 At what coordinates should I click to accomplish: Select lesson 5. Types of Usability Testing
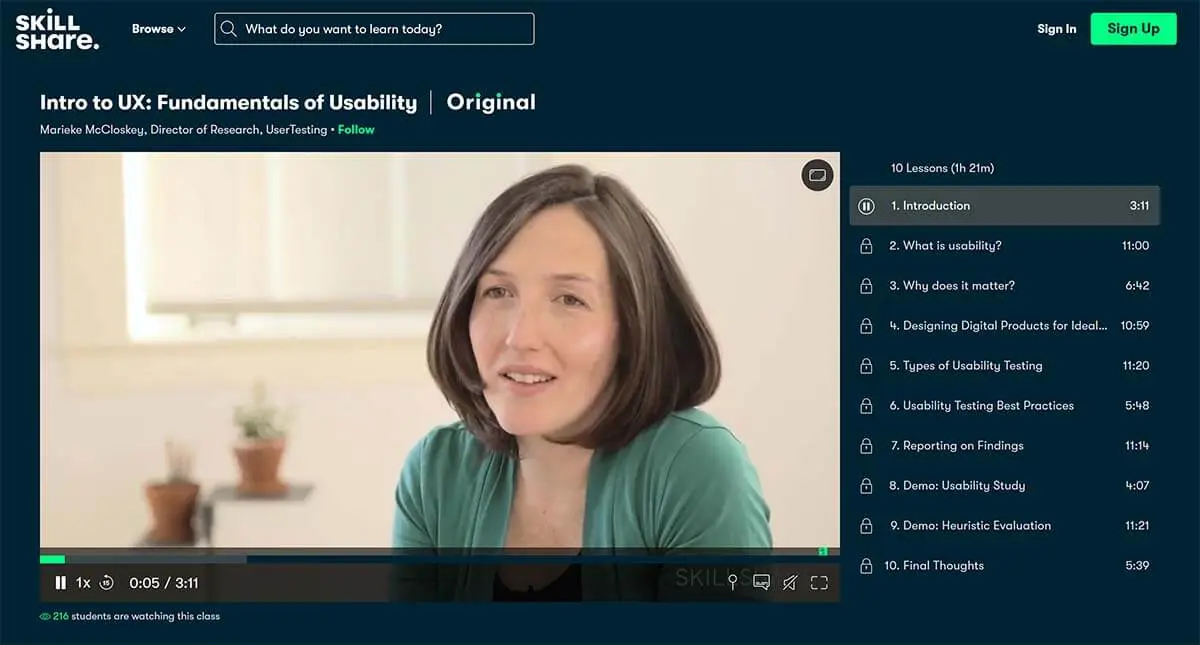pos(1005,366)
